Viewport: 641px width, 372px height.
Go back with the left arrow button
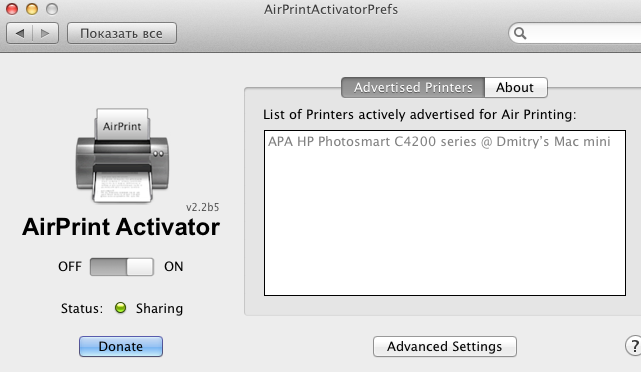coord(20,33)
